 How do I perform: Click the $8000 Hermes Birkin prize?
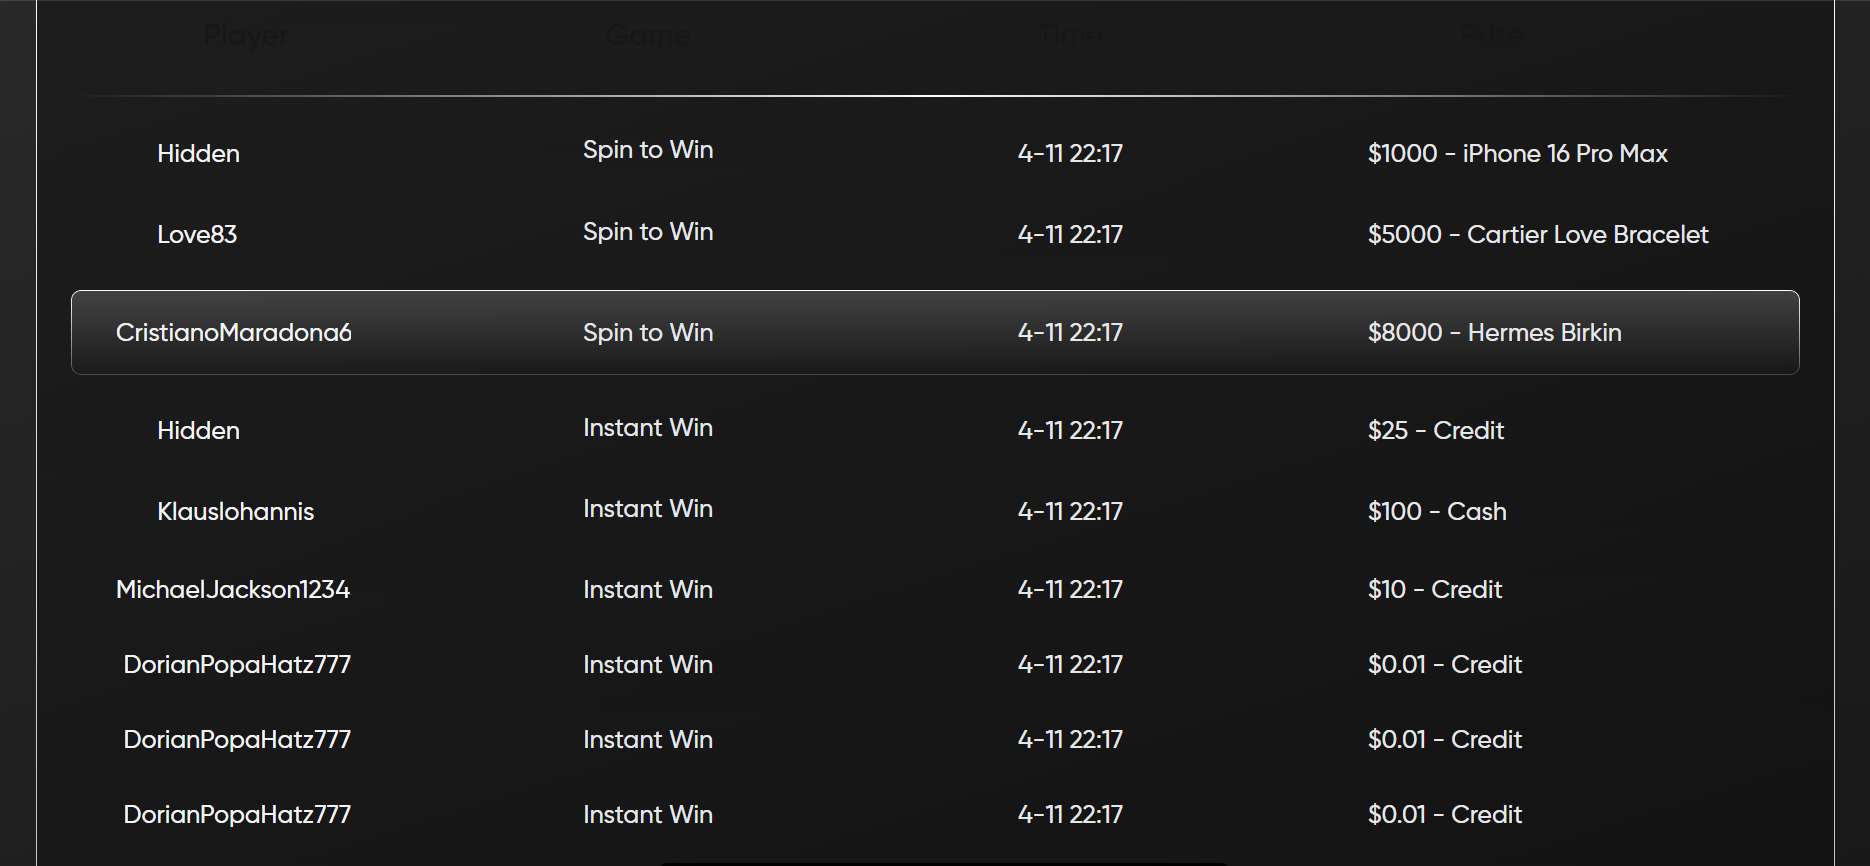(x=1495, y=332)
